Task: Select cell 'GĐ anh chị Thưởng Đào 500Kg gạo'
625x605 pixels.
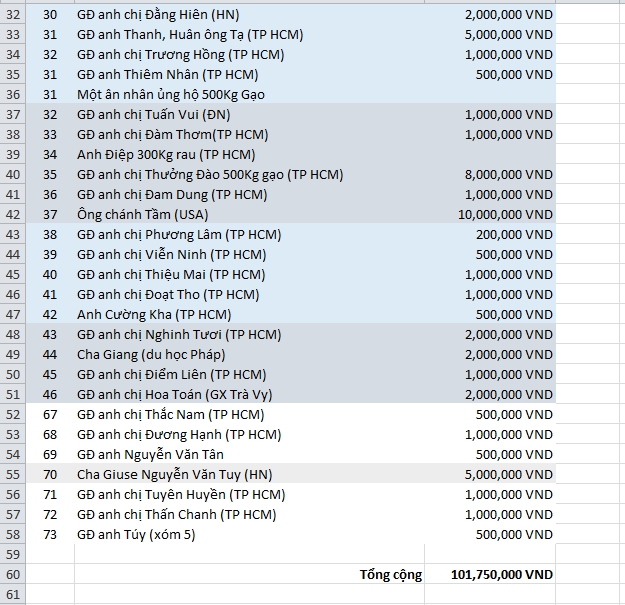Action: 250,175
